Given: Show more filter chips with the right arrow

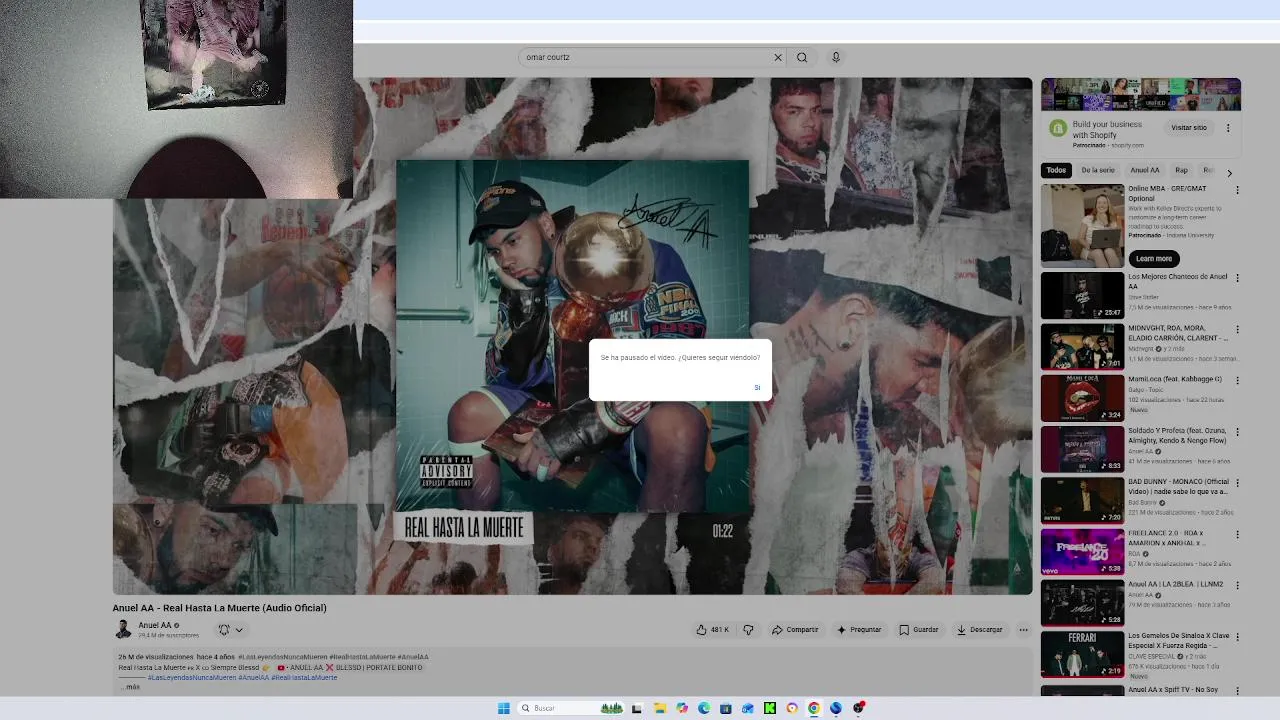Looking at the screenshot, I should click(1230, 172).
